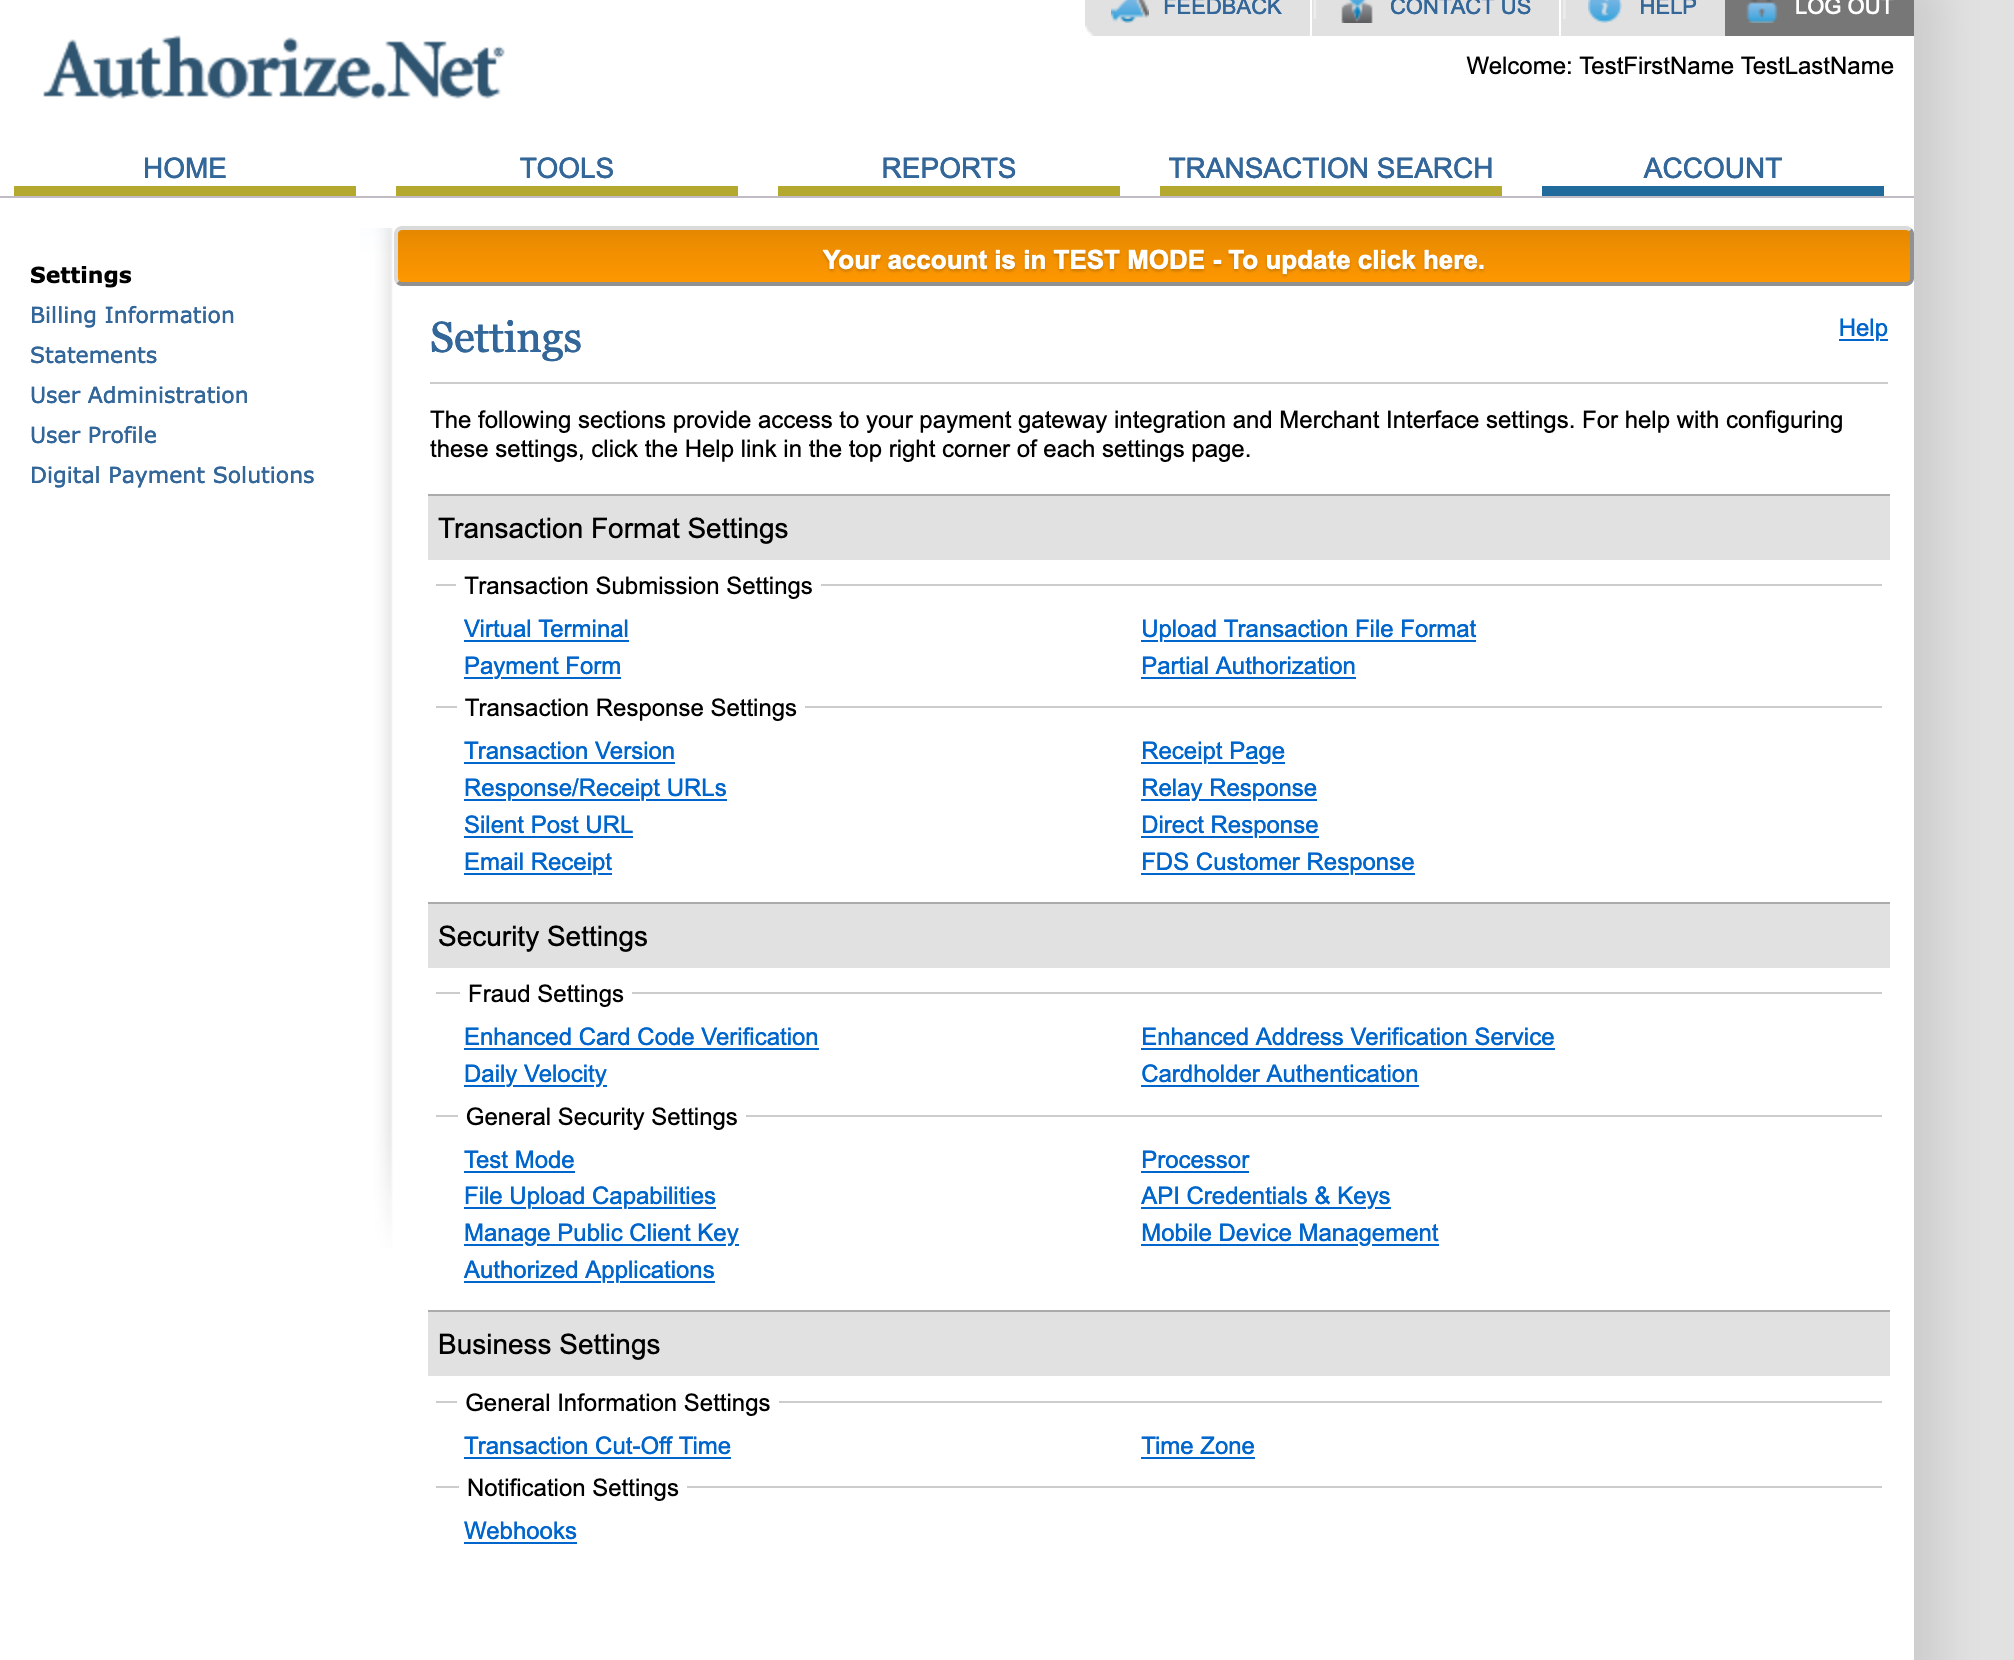
Task: Click the Transaction Version link
Action: (x=569, y=751)
